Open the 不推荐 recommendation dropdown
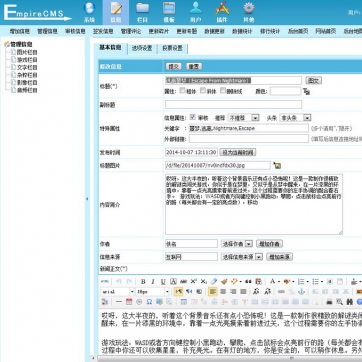362x362 pixels. click(x=243, y=118)
